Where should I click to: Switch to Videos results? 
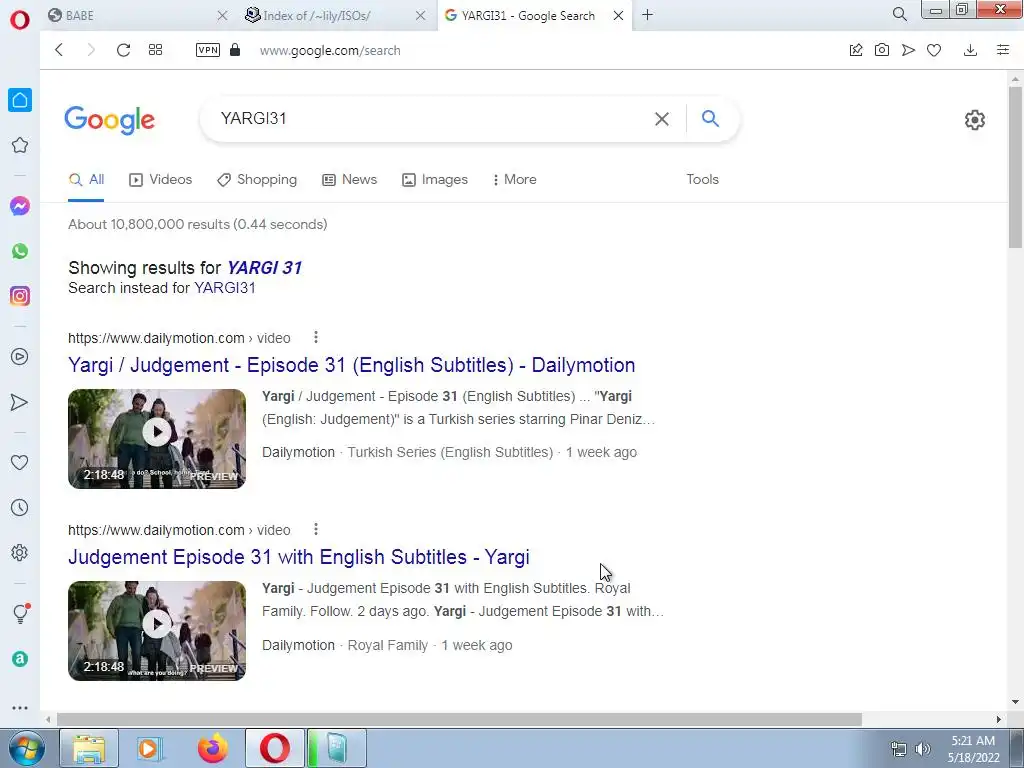tap(161, 180)
